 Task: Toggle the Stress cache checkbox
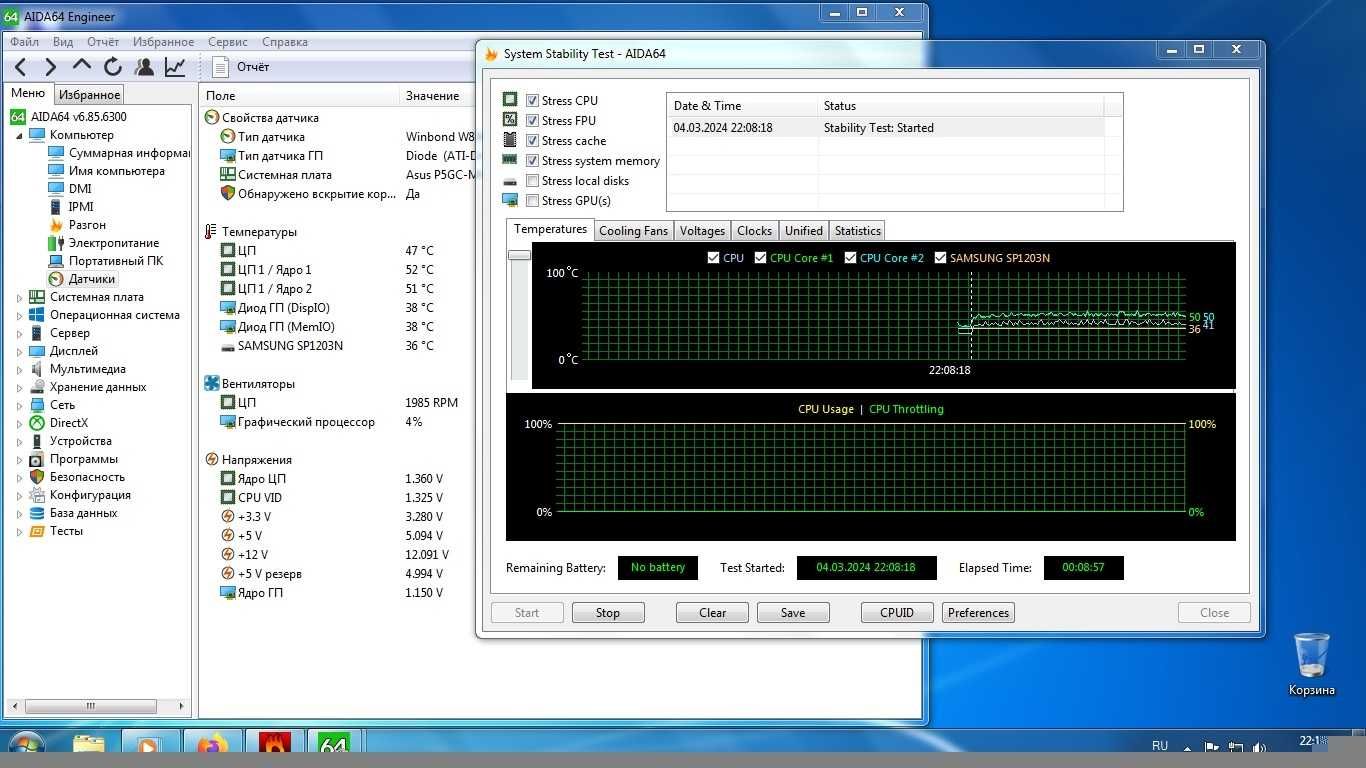point(533,141)
